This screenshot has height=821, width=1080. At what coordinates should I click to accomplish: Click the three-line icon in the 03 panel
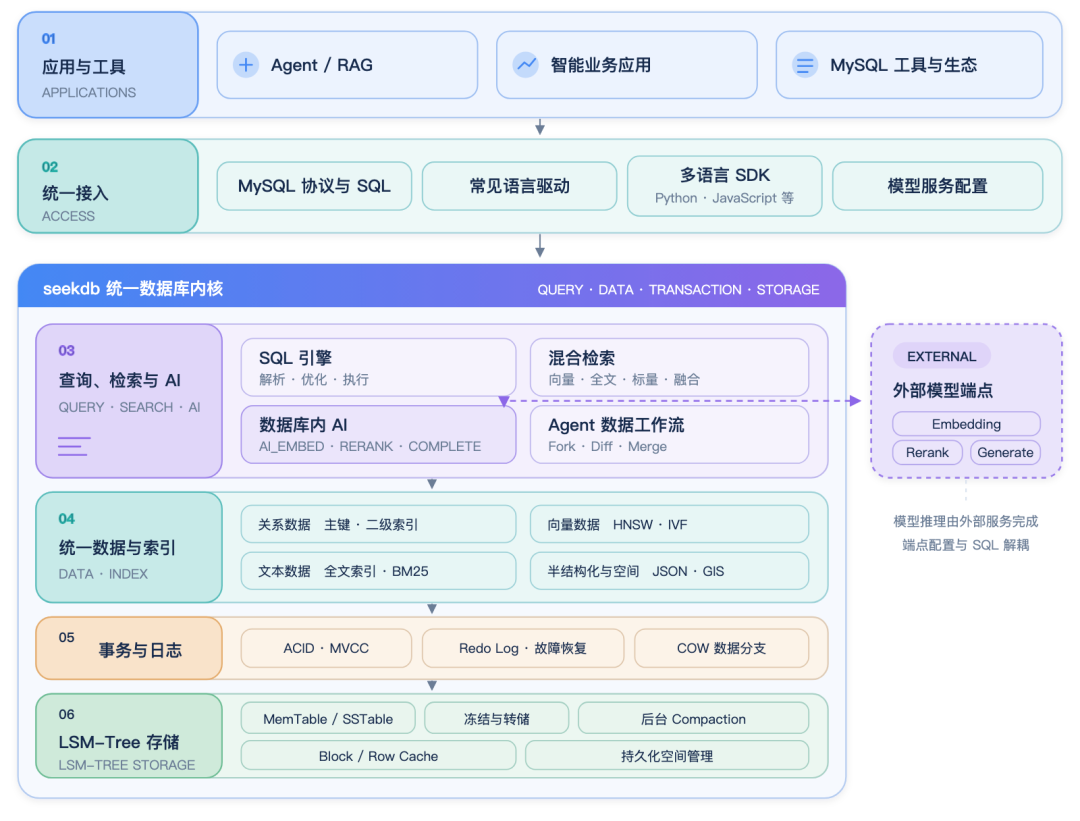coord(74,446)
